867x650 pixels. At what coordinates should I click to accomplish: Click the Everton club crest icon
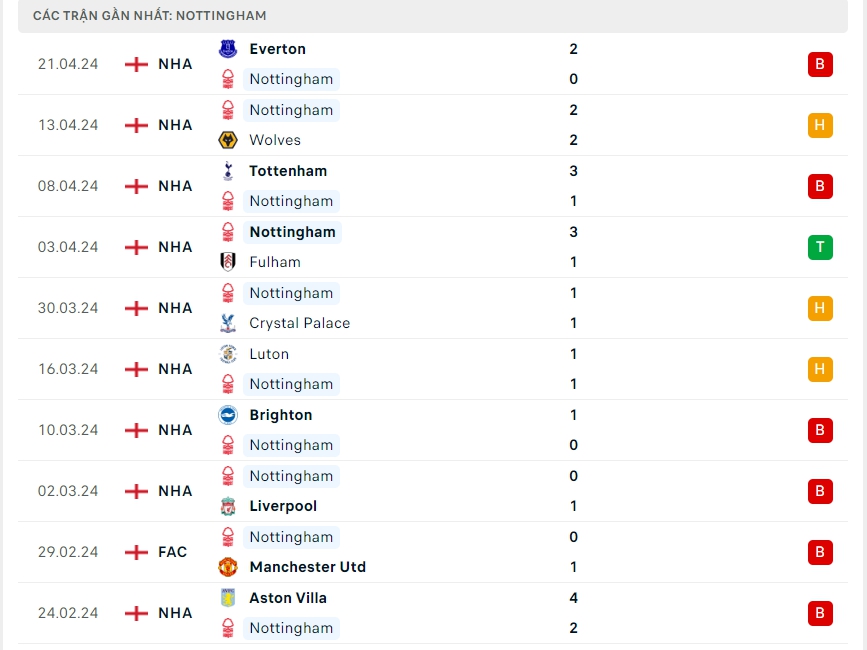229,49
